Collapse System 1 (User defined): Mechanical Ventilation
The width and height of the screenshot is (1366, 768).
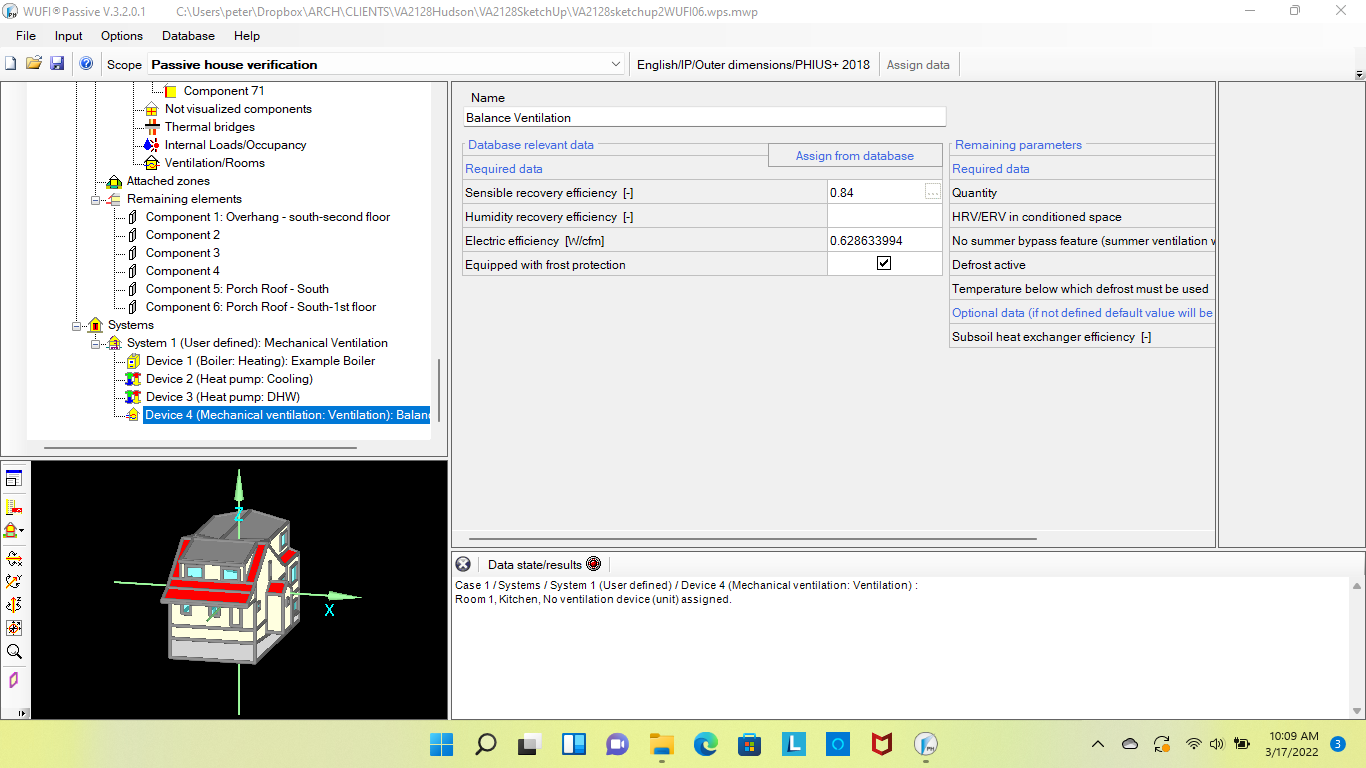click(97, 343)
